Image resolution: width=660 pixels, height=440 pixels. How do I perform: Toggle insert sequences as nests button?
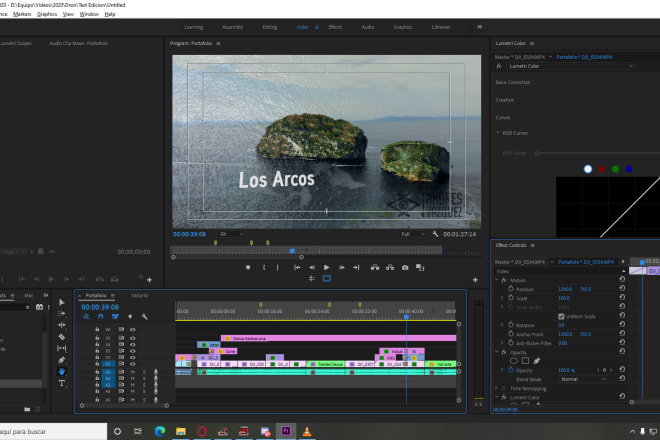(x=86, y=317)
